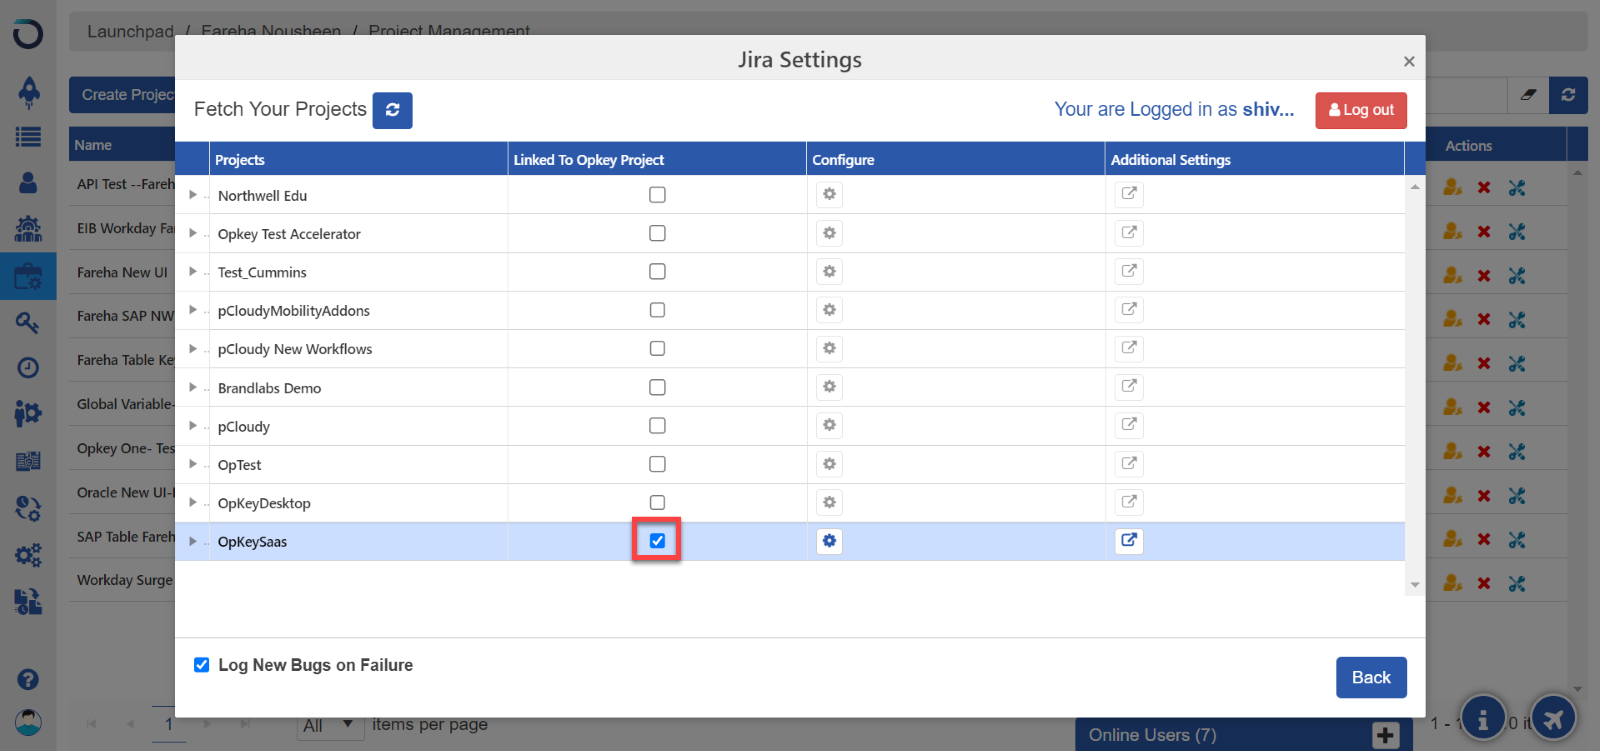Image resolution: width=1600 pixels, height=751 pixels.
Task: Open additional settings for OpTest
Action: pyautogui.click(x=1129, y=464)
